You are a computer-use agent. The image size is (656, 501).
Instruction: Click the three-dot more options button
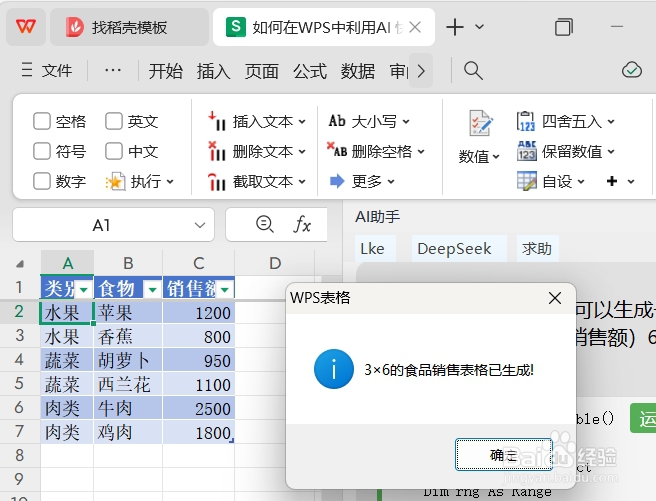click(113, 70)
